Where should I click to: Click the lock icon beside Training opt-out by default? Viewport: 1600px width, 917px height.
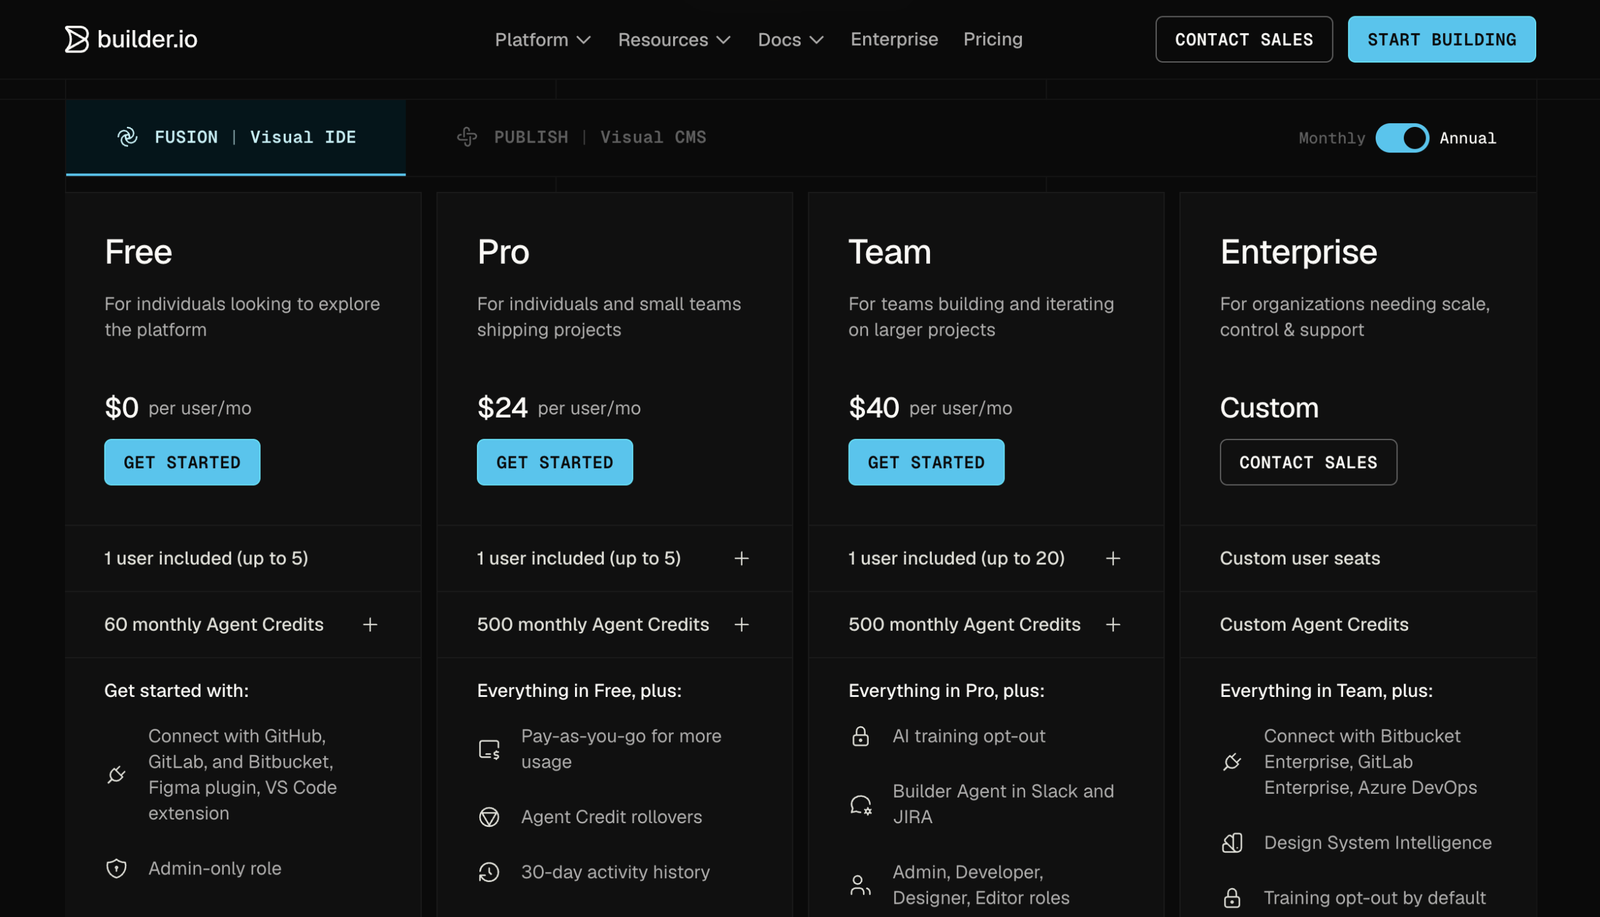pos(1232,898)
